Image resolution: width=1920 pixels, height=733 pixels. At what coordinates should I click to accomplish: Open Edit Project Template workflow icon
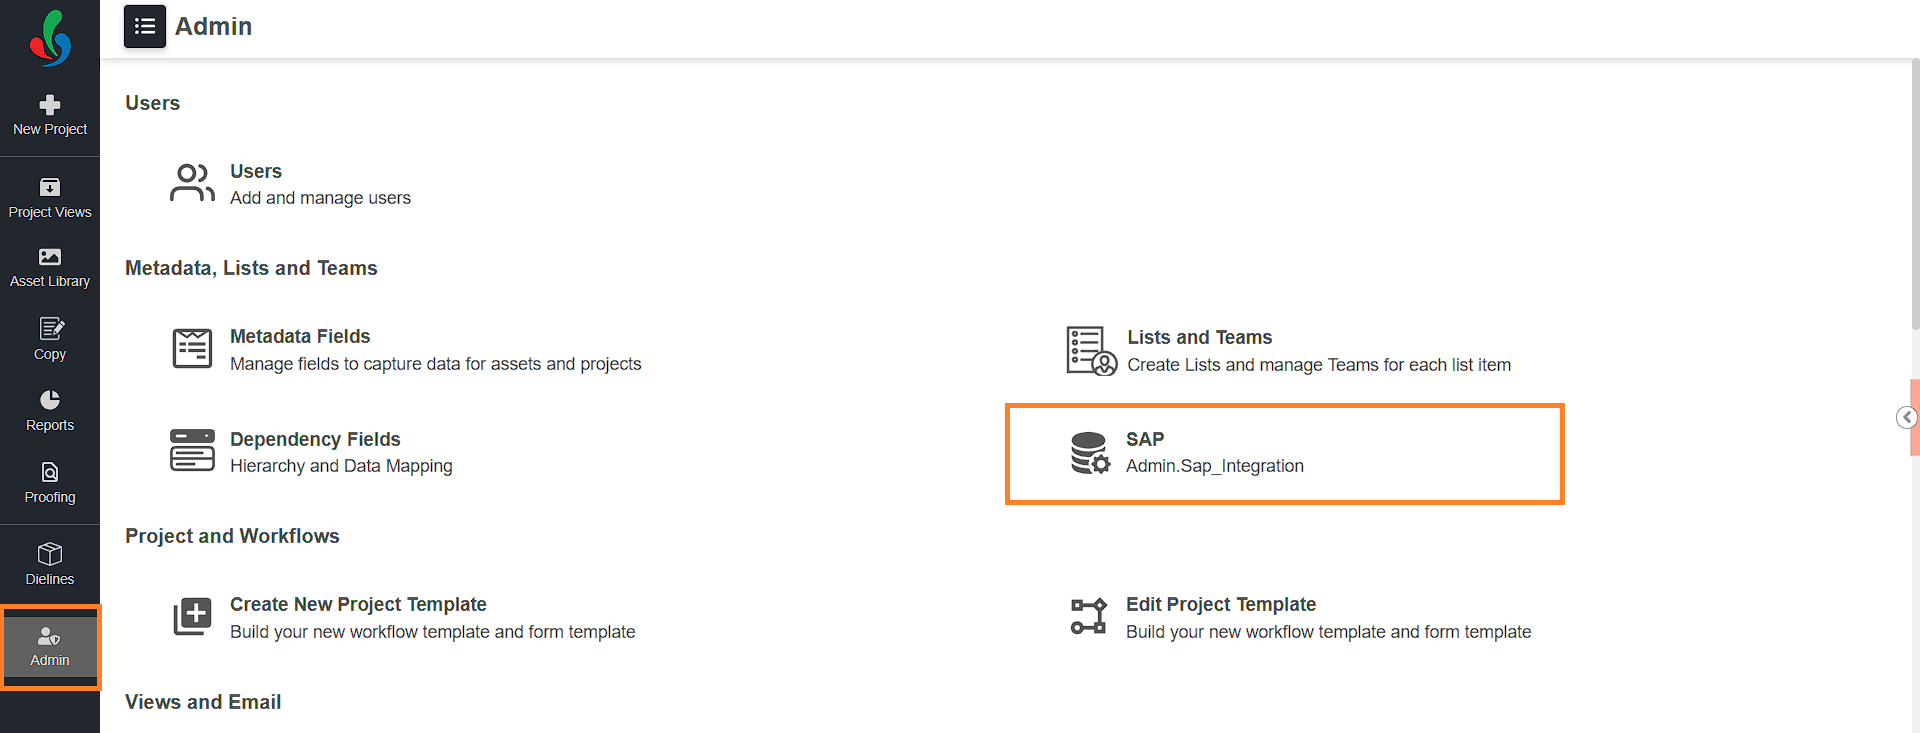point(1089,616)
